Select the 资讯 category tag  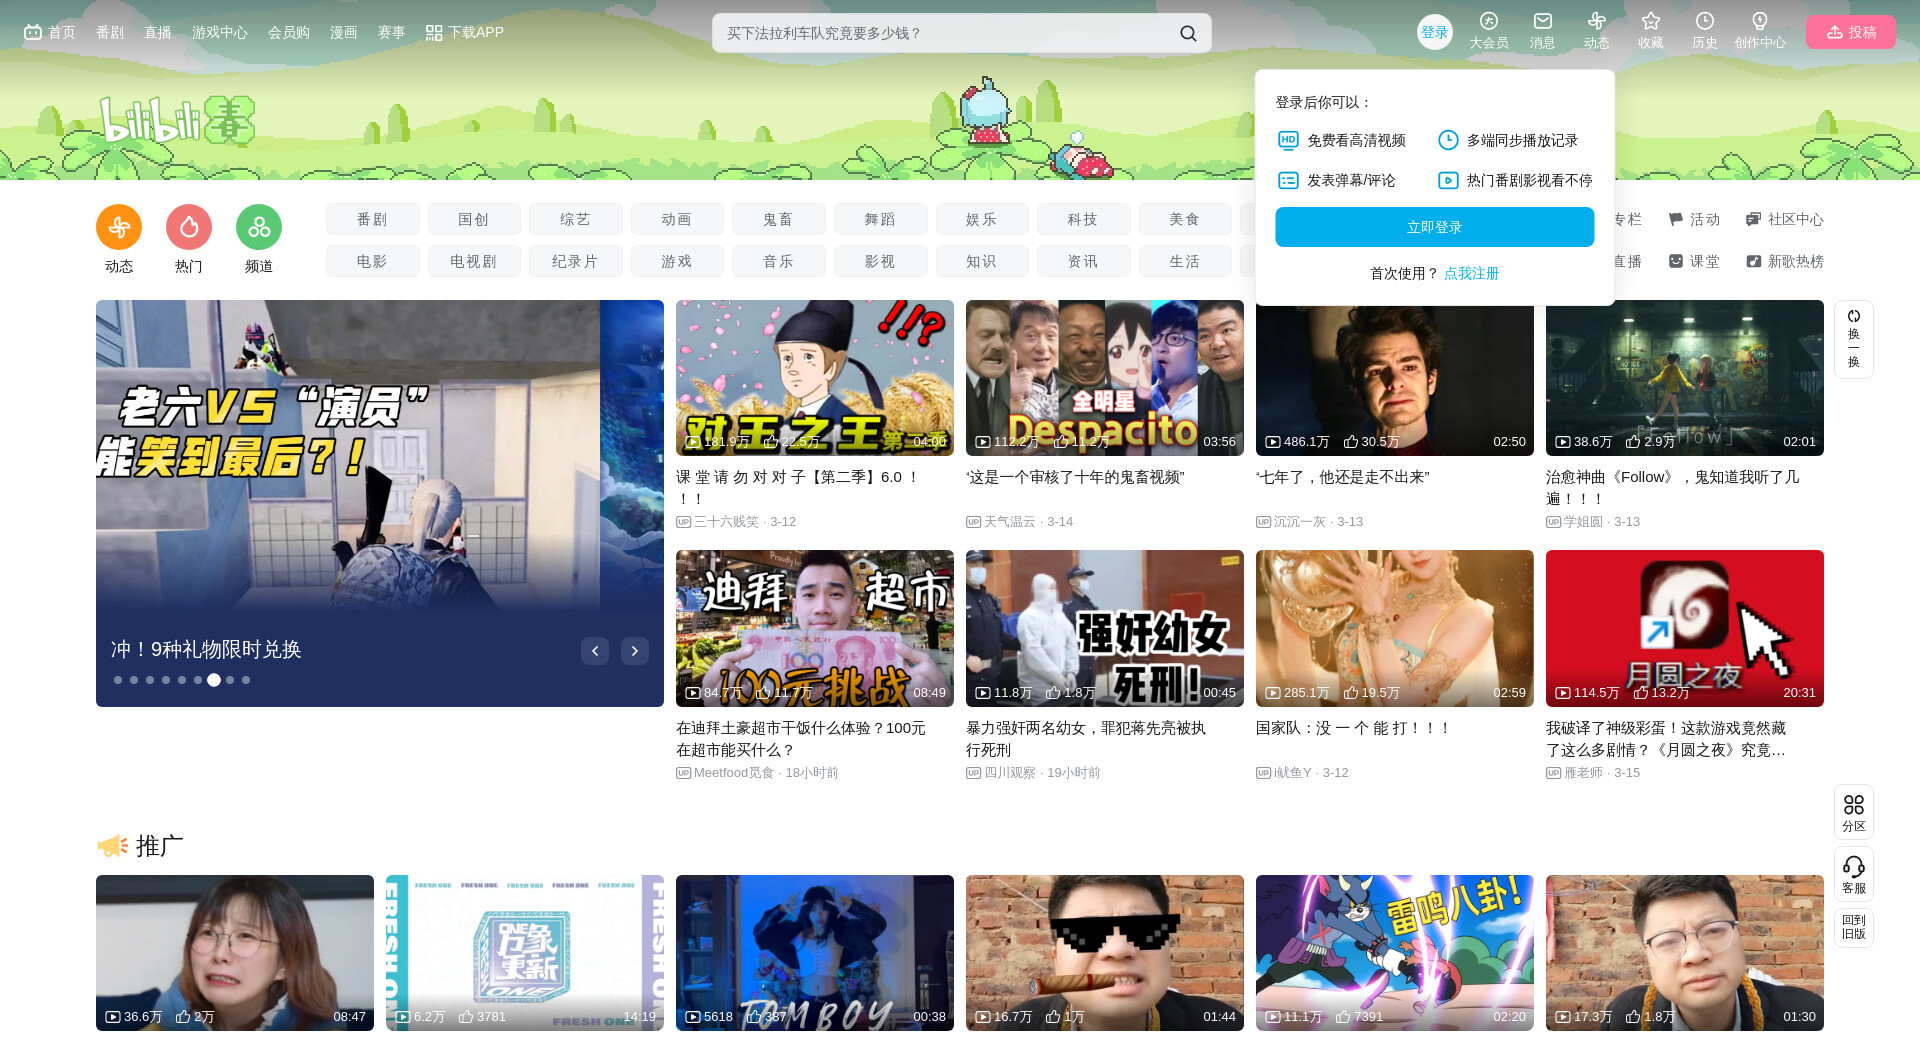1083,261
